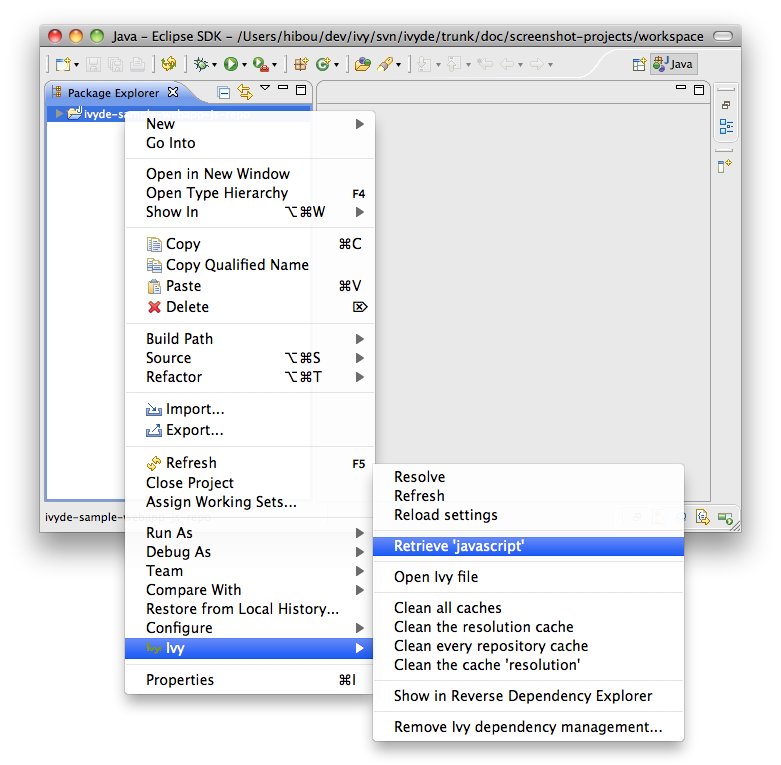Select Clean all caches in the Ivy submenu
Screen dimensions: 781x765
click(447, 608)
